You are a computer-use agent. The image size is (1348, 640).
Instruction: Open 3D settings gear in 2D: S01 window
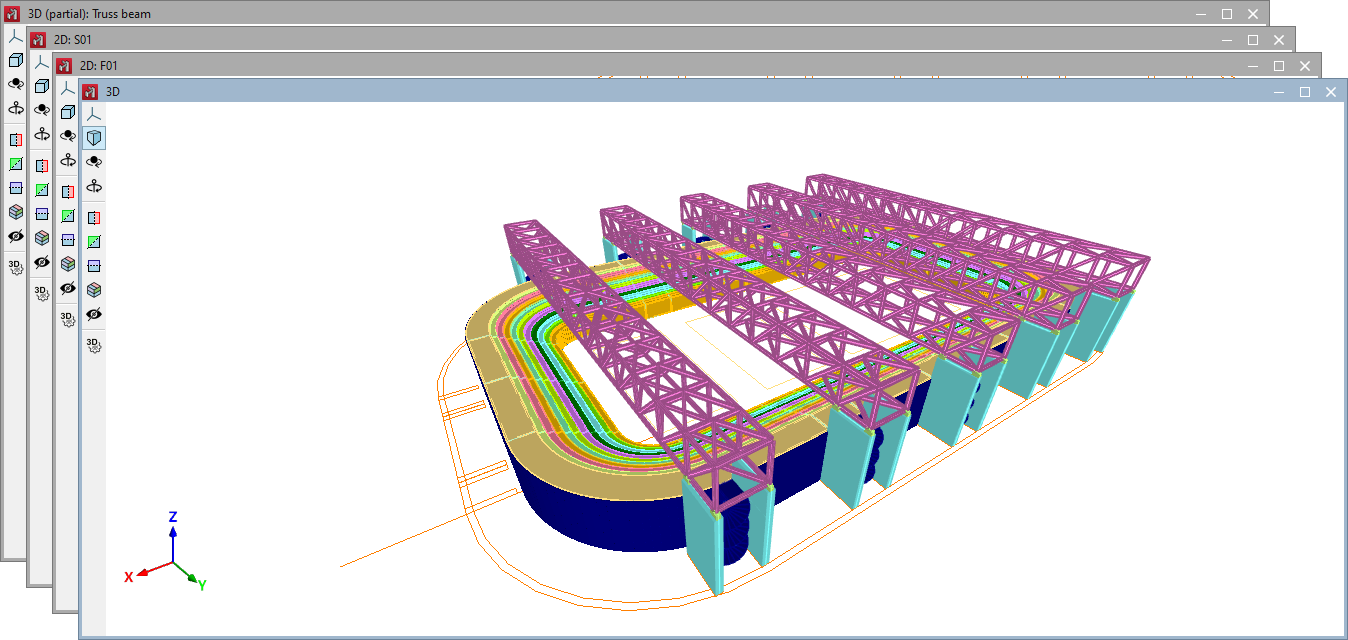coord(42,293)
